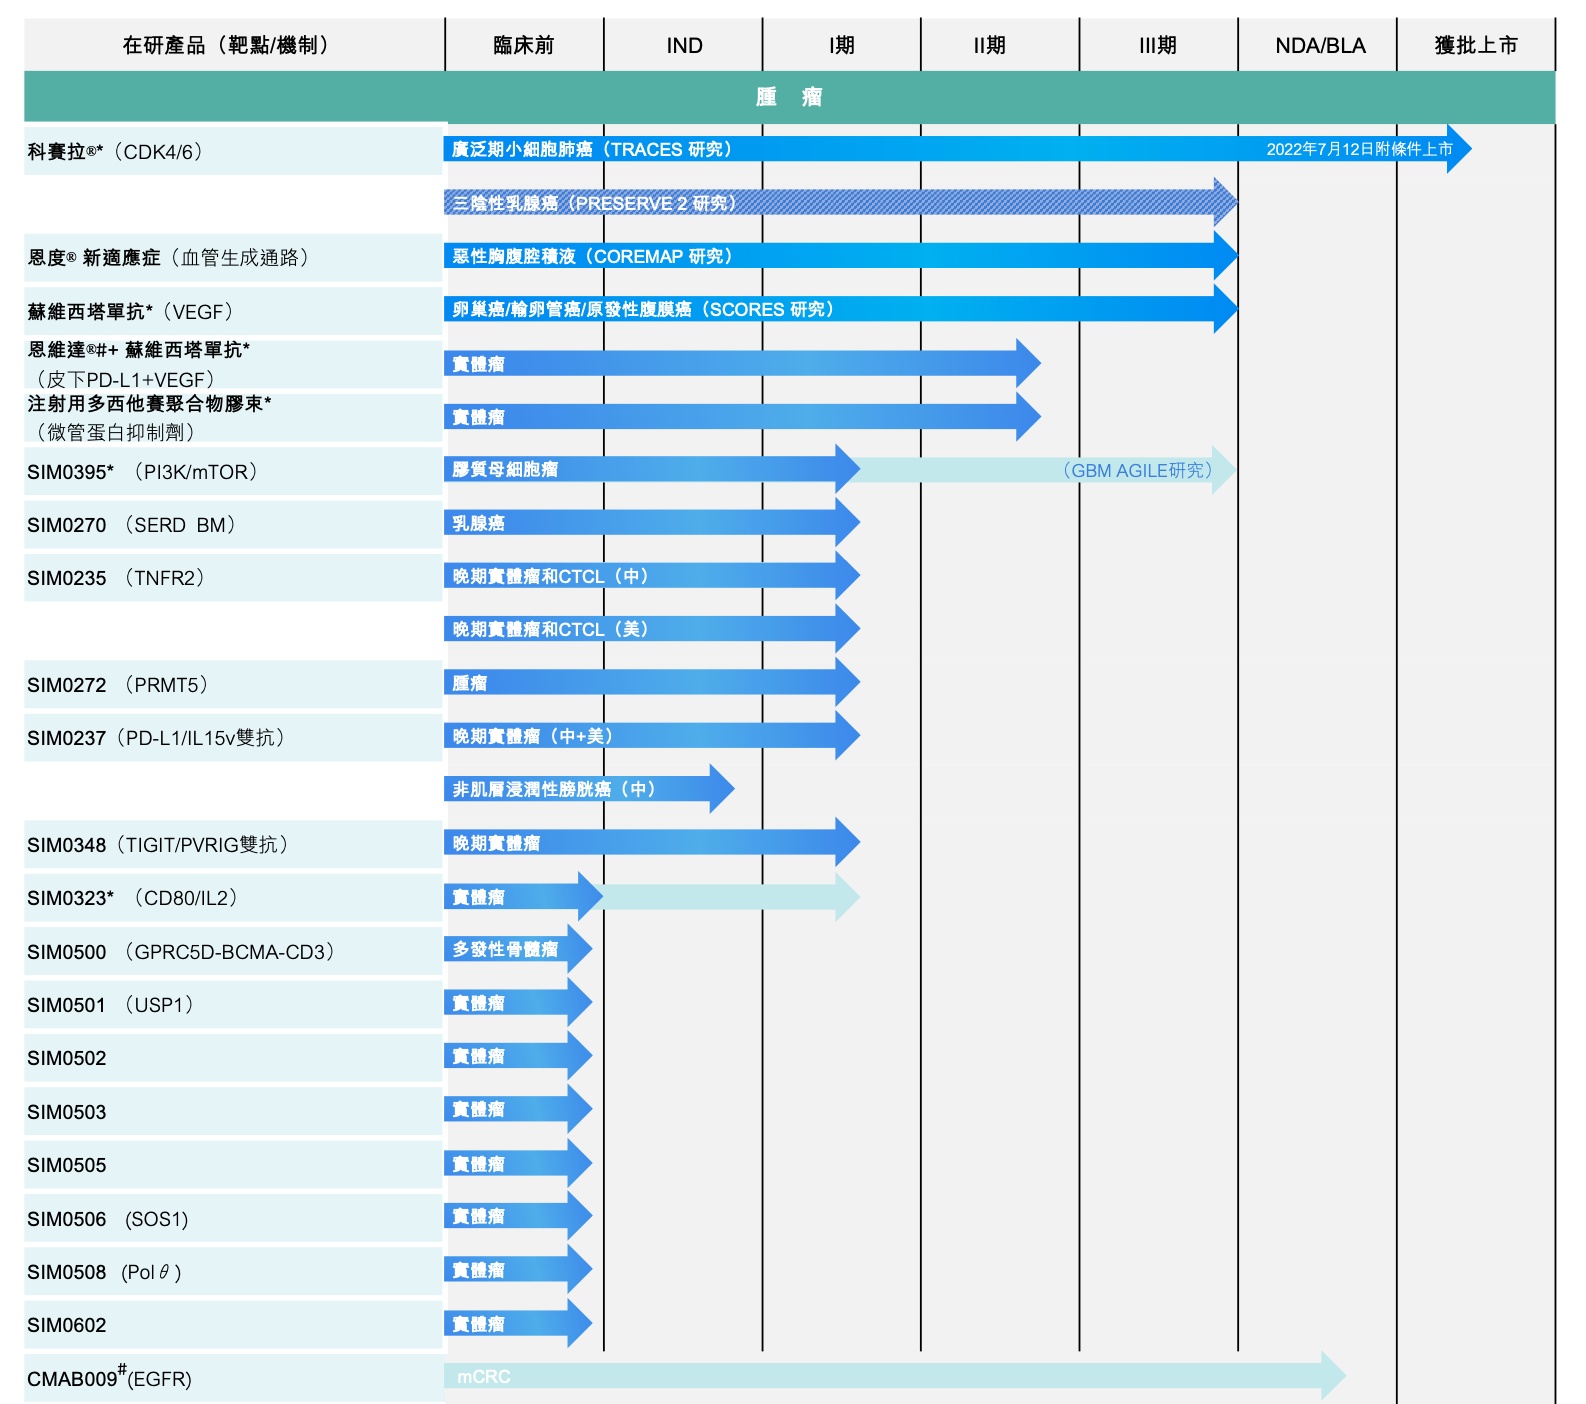Click the 獲批上市 column header
1586x1404 pixels.
[1475, 45]
